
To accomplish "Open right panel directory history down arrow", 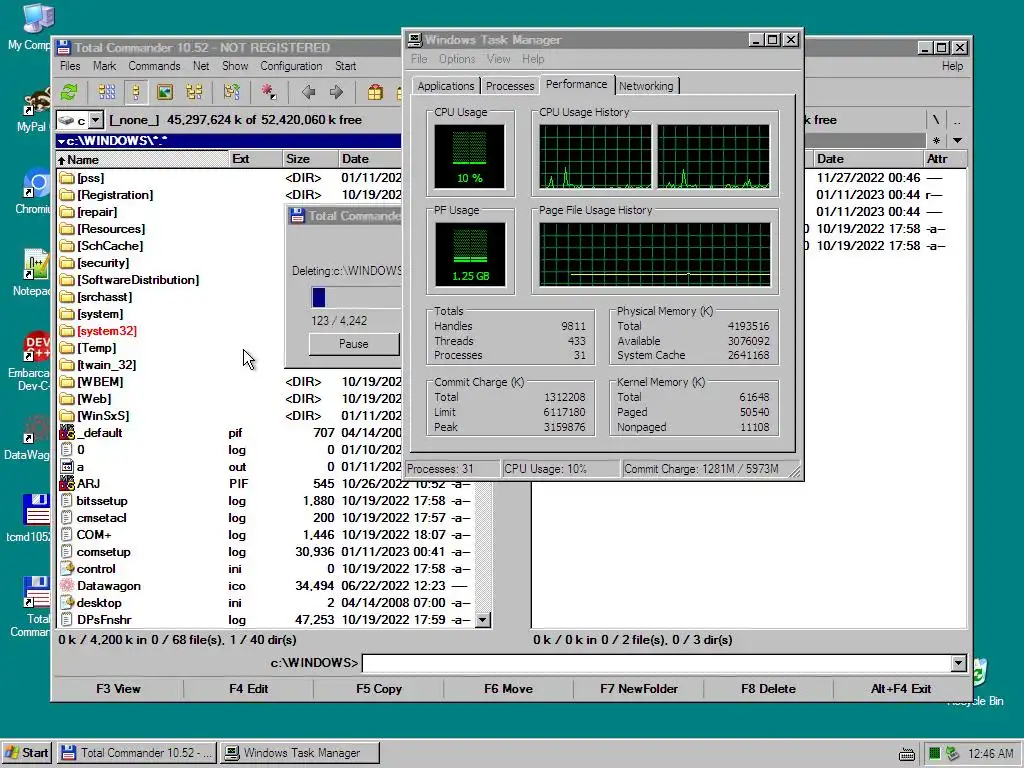I will (957, 140).
